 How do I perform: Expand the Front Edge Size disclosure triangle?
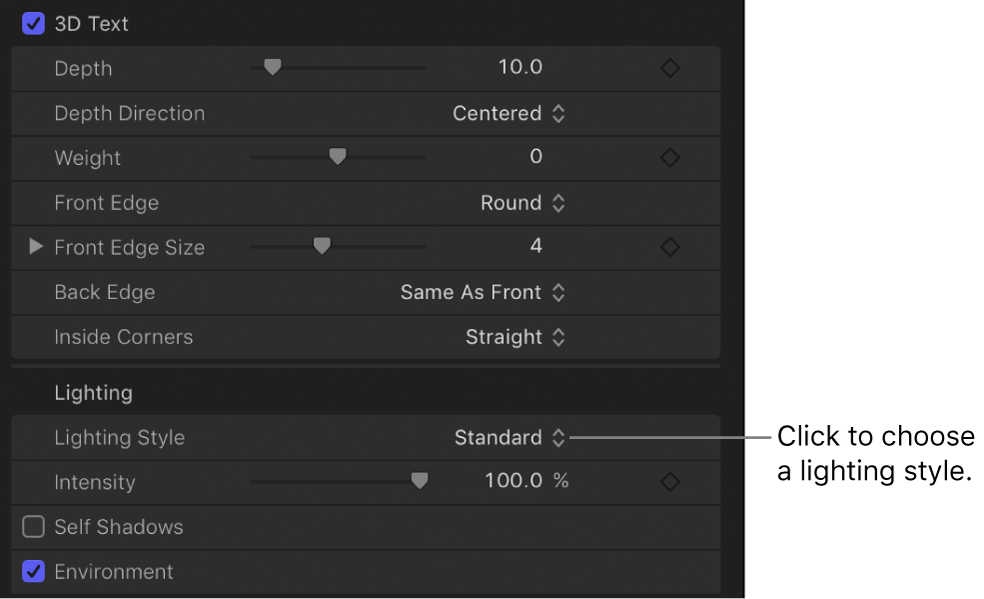(x=36, y=247)
